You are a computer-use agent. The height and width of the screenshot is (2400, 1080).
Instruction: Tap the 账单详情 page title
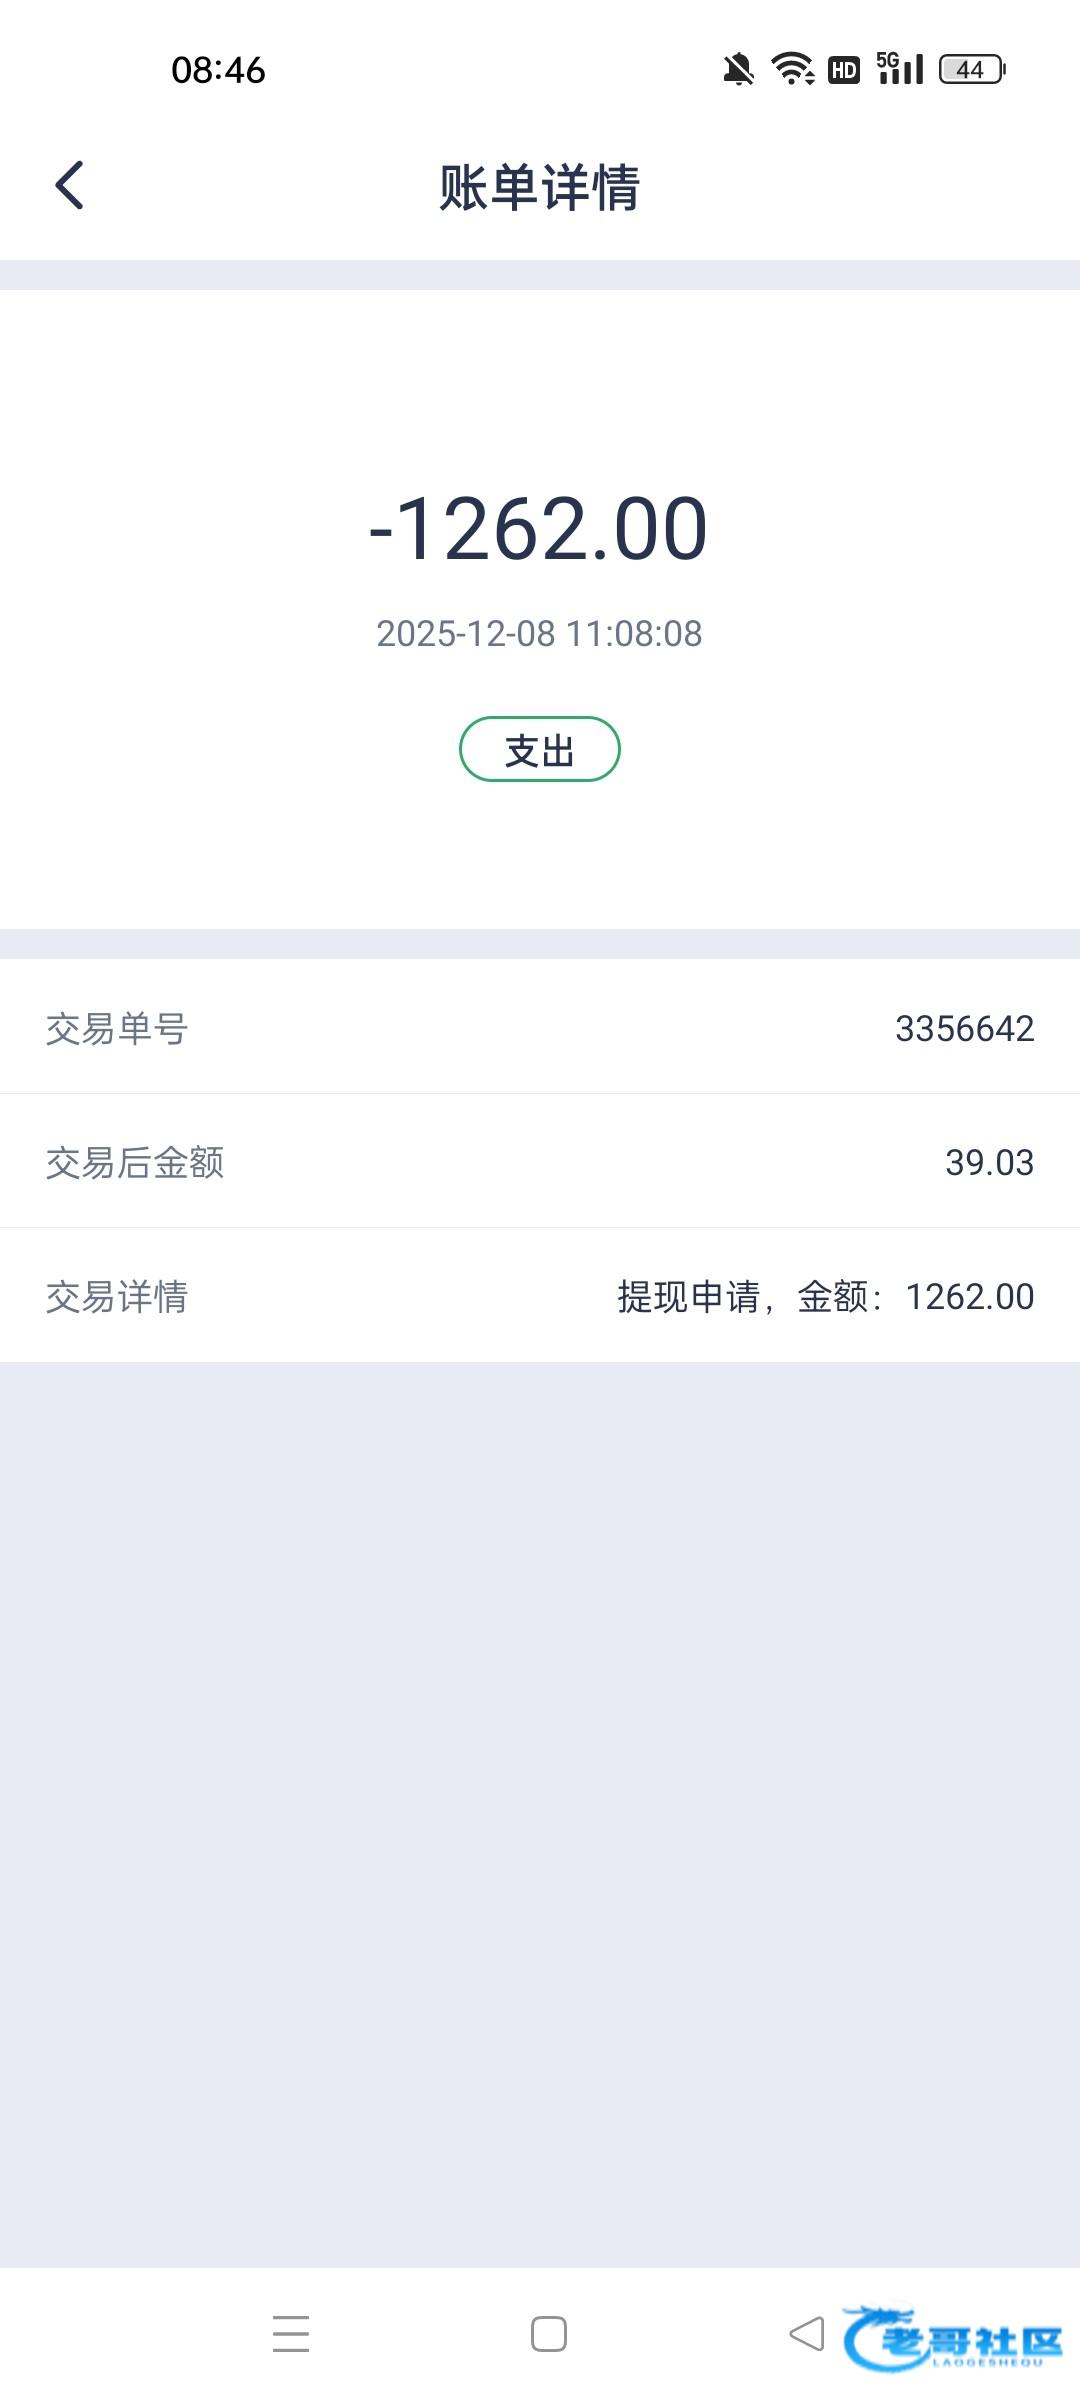[539, 187]
